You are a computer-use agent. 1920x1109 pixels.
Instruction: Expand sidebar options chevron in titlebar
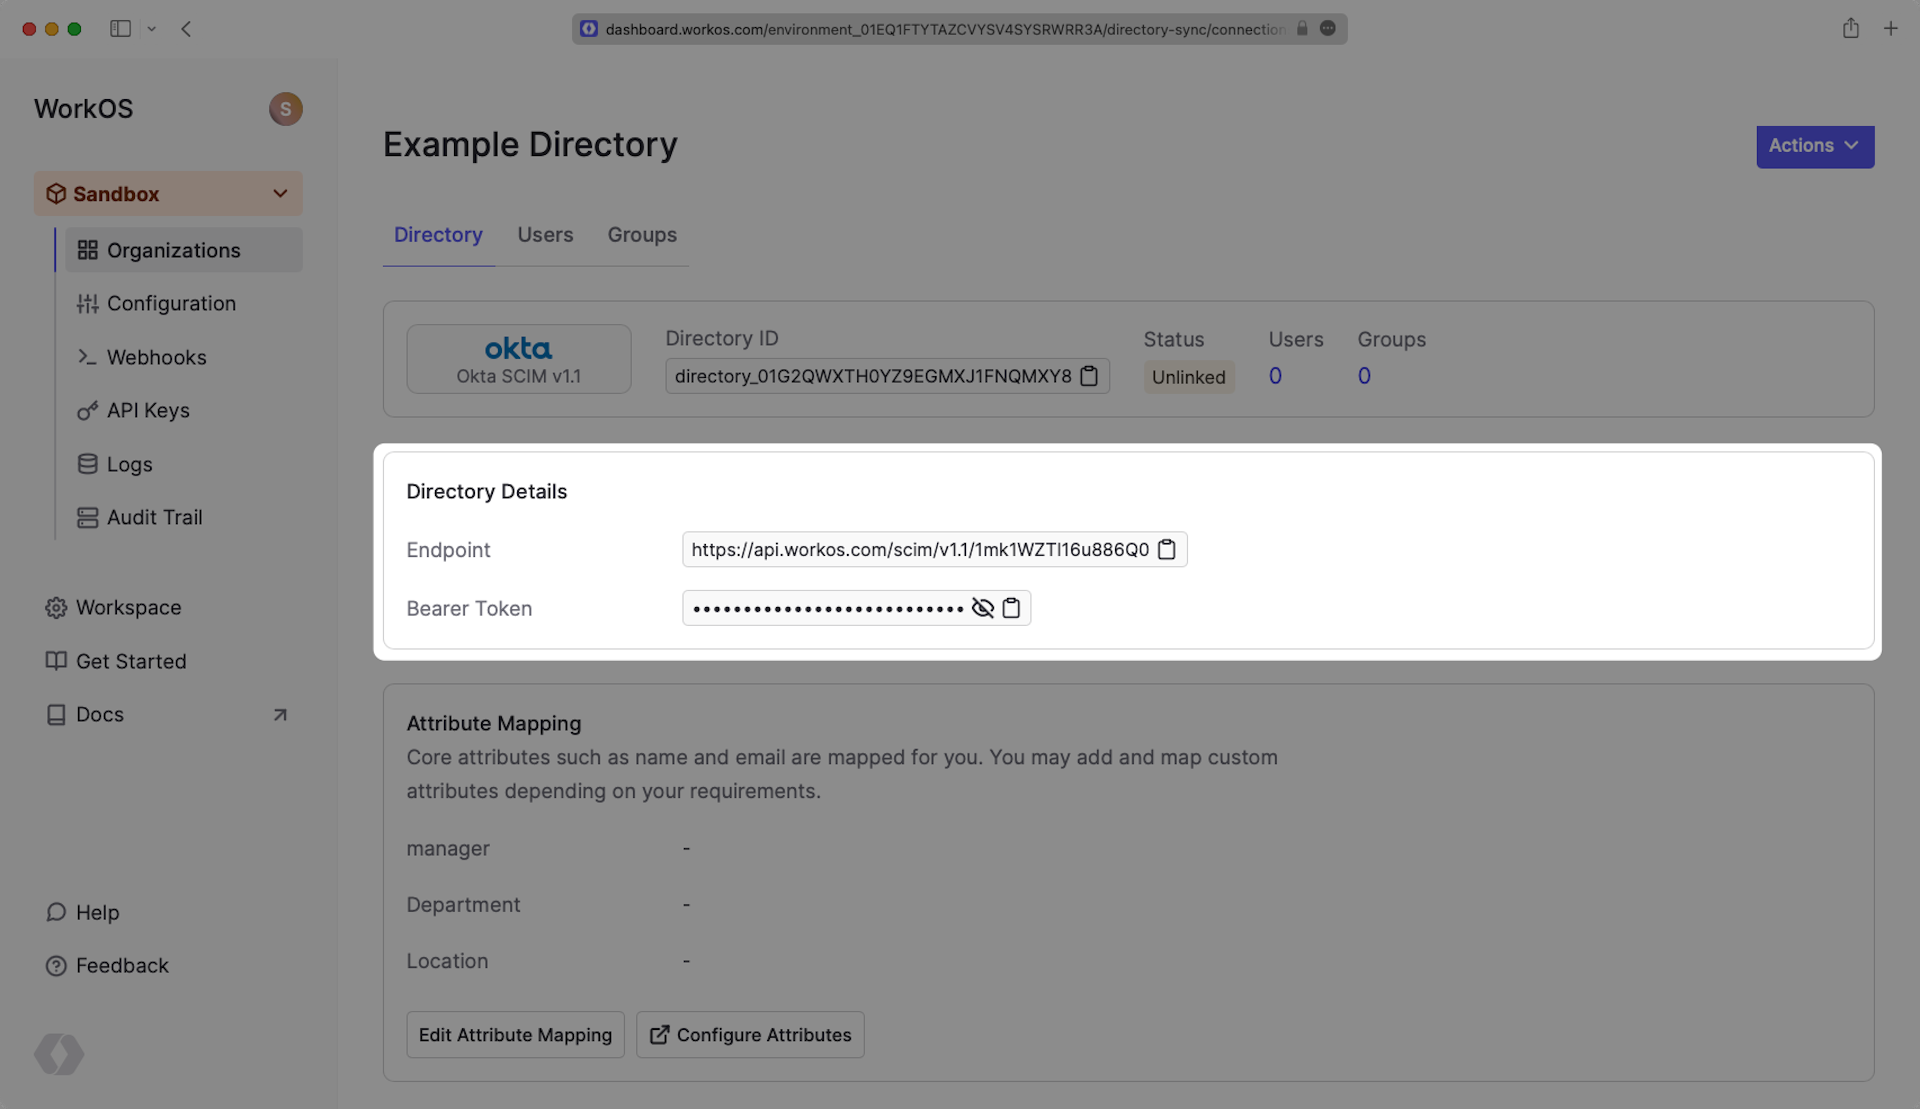click(x=152, y=29)
